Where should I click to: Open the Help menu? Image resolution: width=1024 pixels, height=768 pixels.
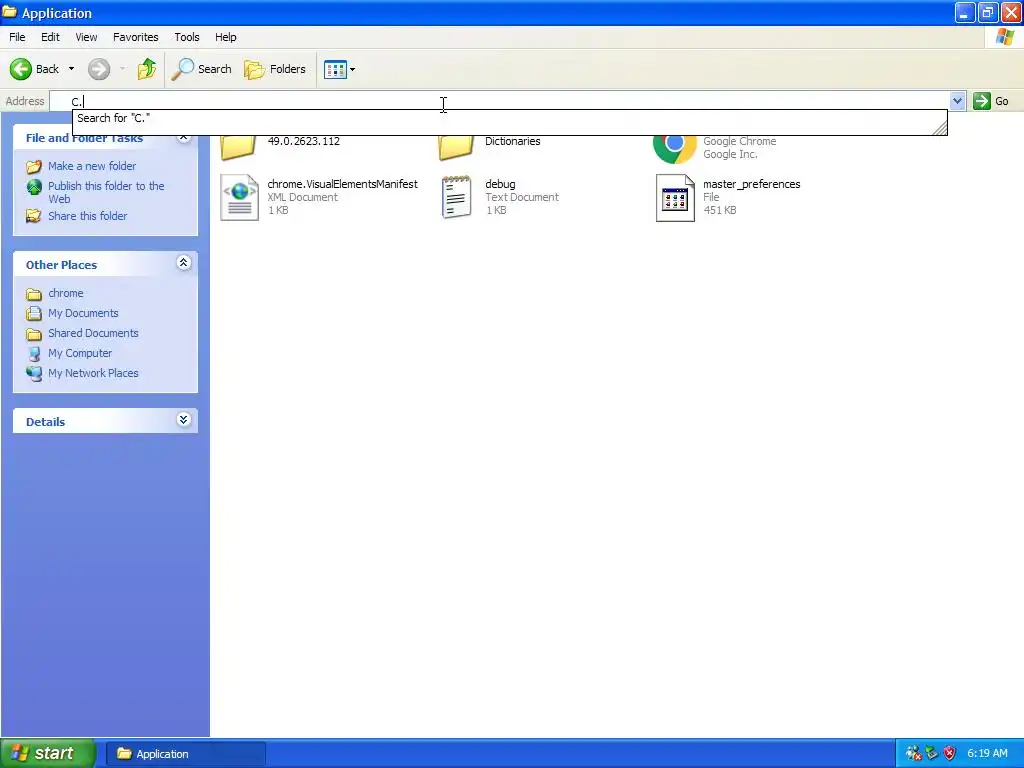coord(225,37)
